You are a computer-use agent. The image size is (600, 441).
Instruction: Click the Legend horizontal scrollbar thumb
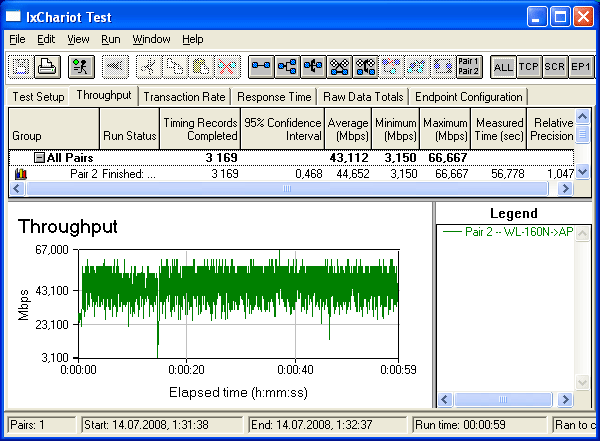click(503, 400)
